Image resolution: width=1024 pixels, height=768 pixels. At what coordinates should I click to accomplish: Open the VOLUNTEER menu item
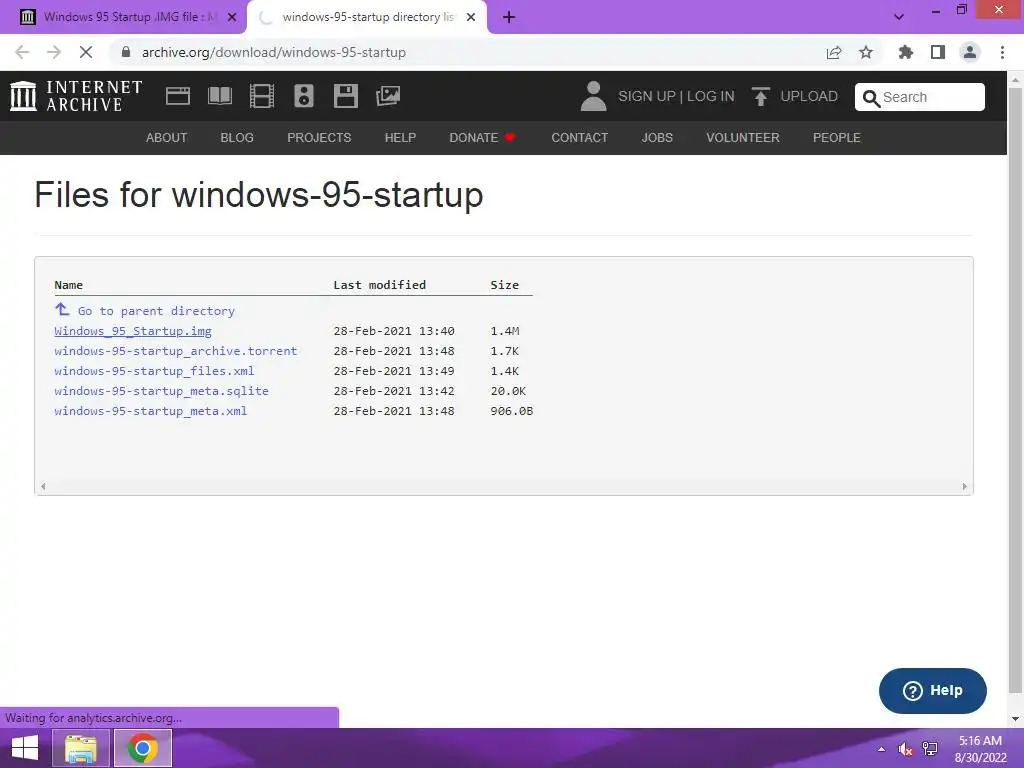(x=743, y=138)
